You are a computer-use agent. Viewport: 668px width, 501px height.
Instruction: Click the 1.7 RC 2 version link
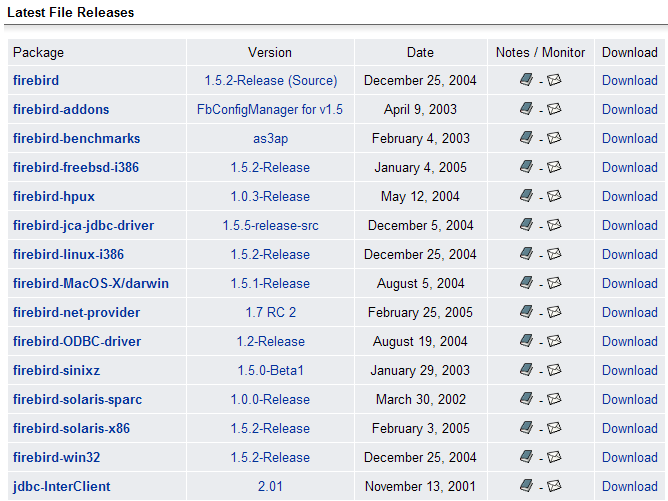(x=270, y=312)
